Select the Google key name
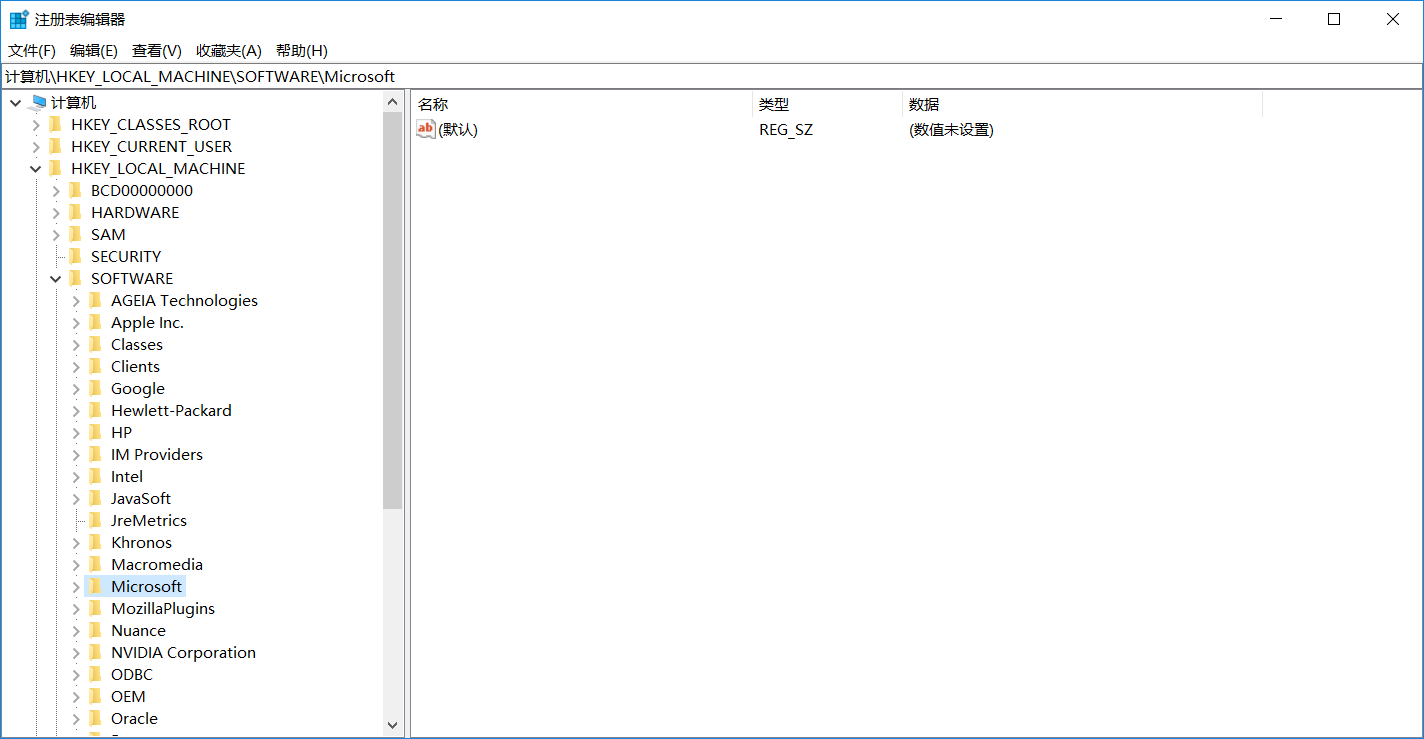 [x=138, y=389]
